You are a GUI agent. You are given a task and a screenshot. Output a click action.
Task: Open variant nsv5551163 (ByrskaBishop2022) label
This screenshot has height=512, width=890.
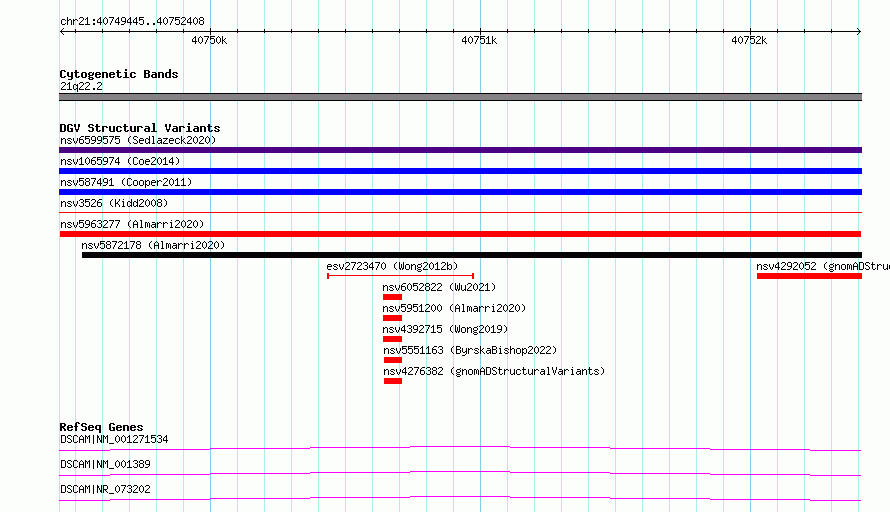pos(470,350)
